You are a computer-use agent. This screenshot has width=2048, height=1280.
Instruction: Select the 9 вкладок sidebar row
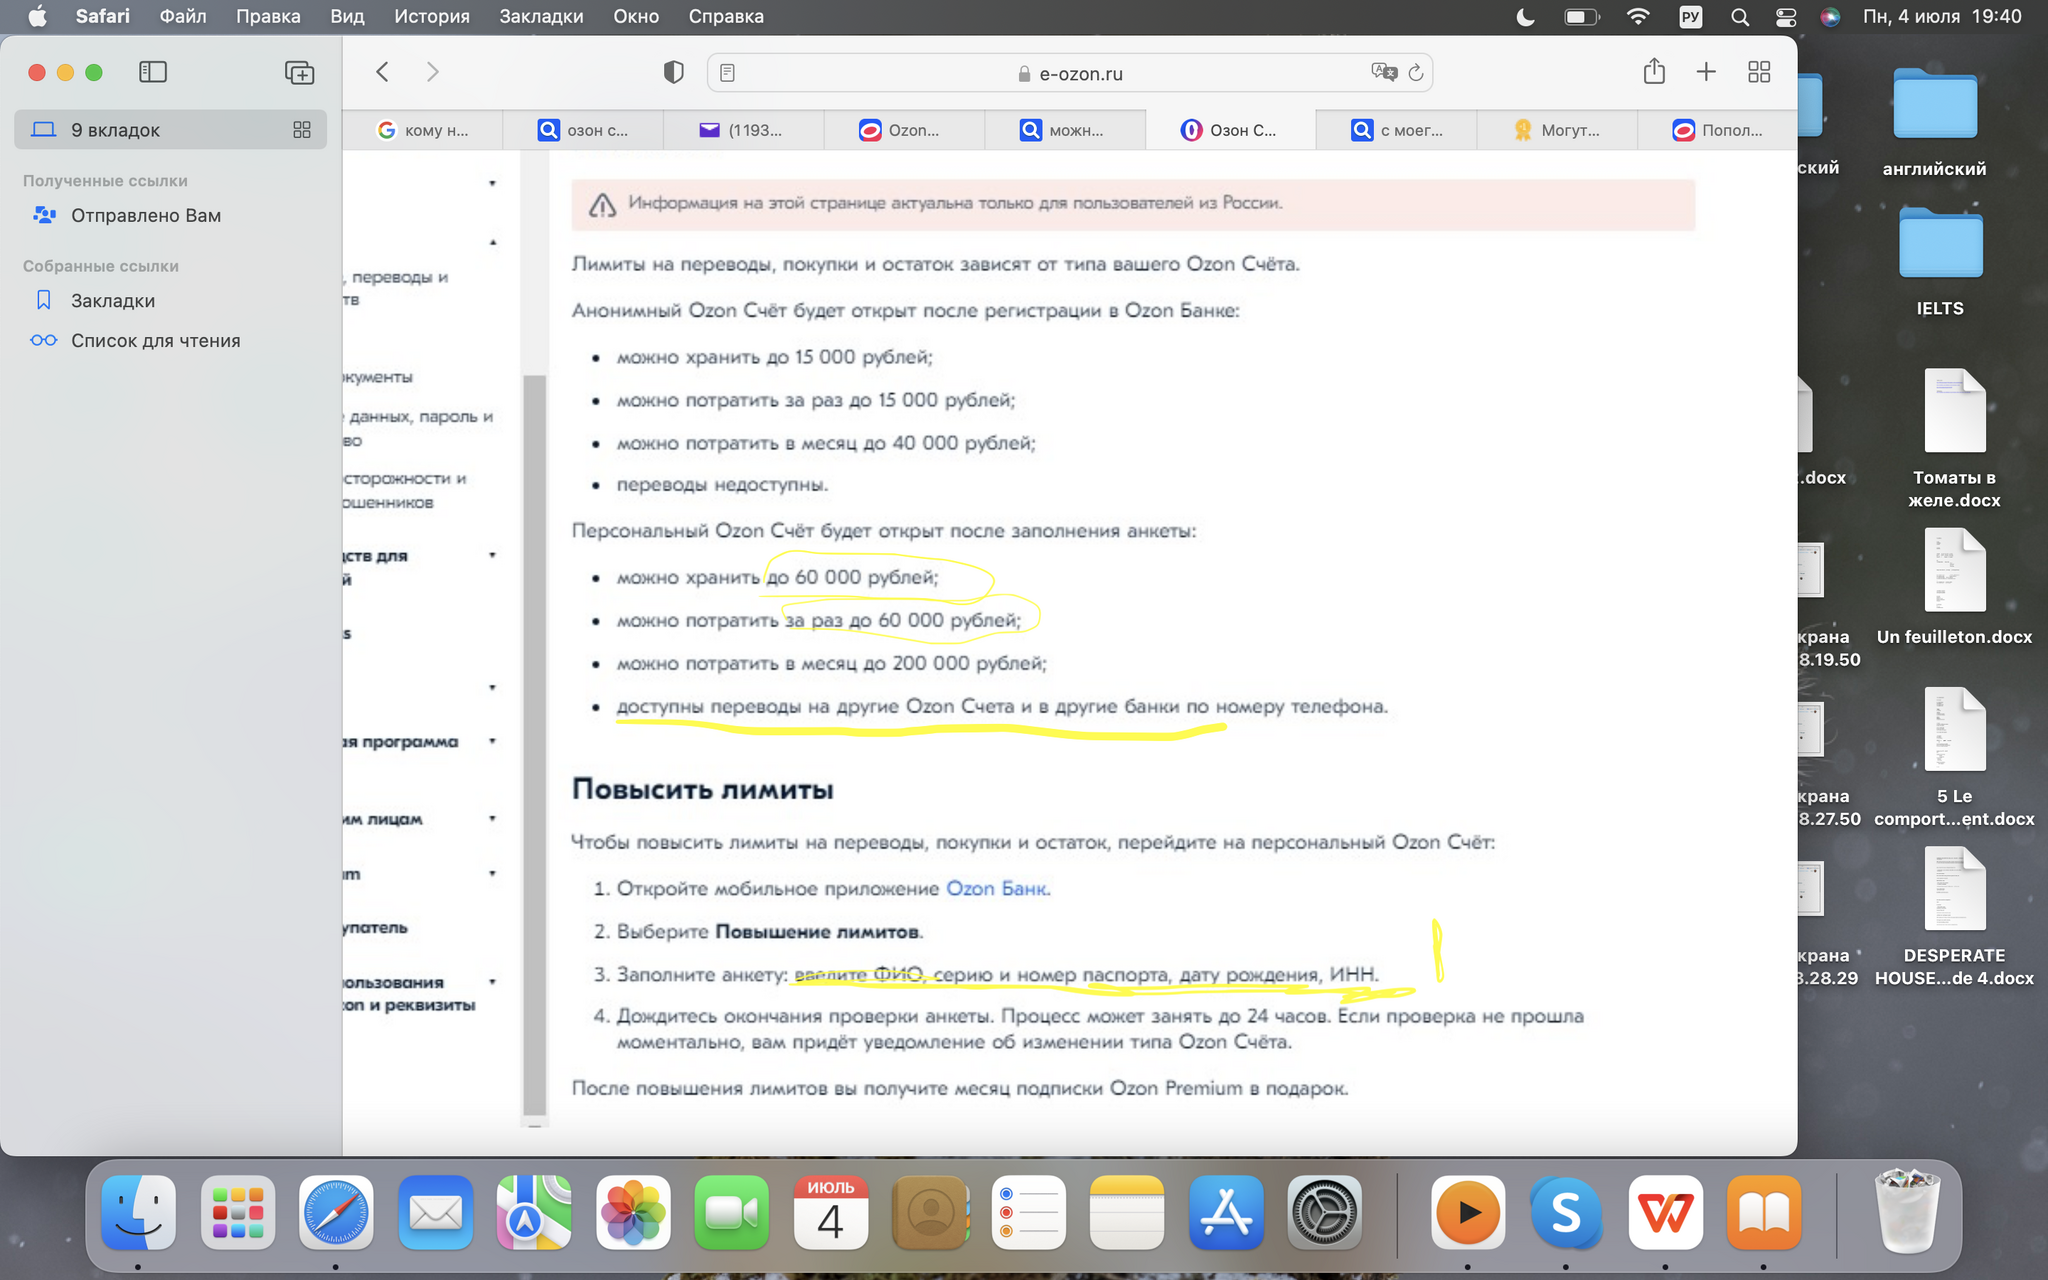pos(170,130)
